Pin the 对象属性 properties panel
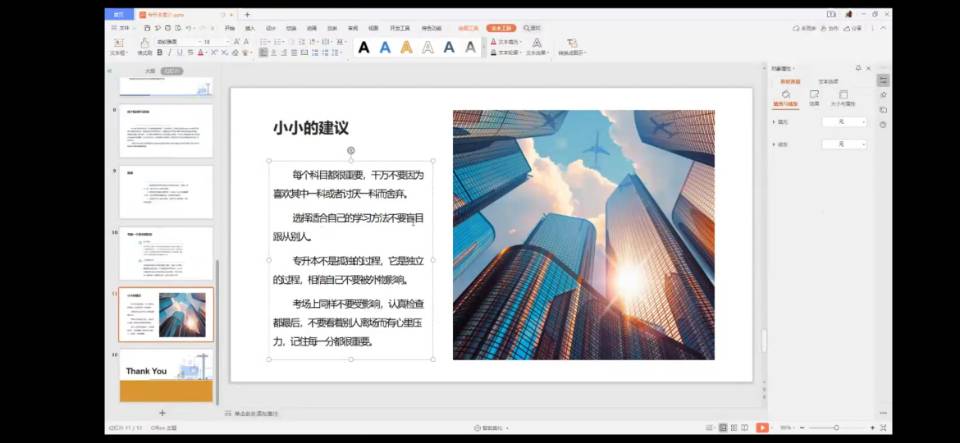This screenshot has width=960, height=443. click(x=857, y=68)
